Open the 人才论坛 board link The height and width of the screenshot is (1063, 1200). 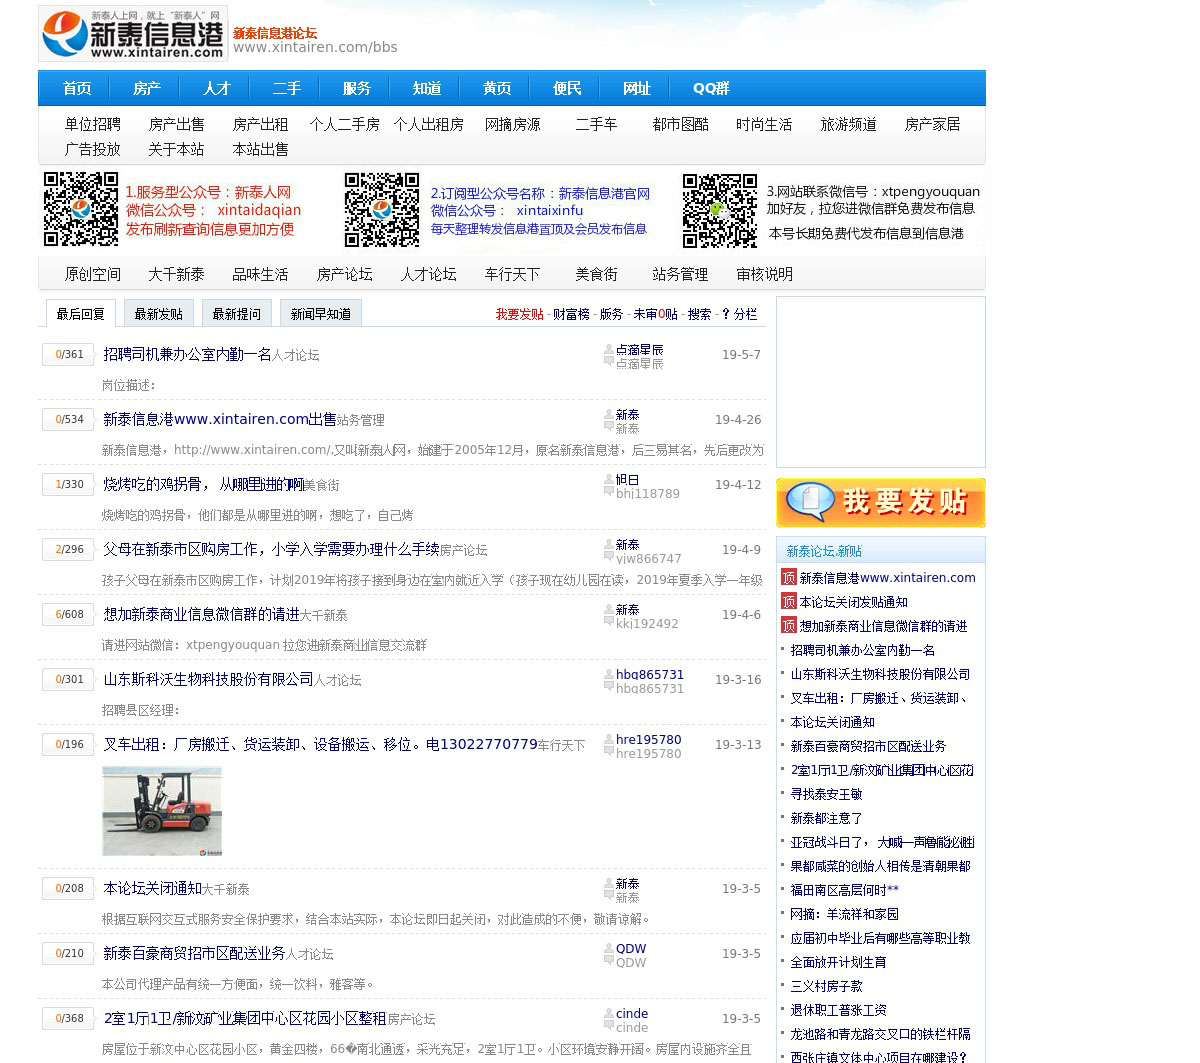pos(428,274)
